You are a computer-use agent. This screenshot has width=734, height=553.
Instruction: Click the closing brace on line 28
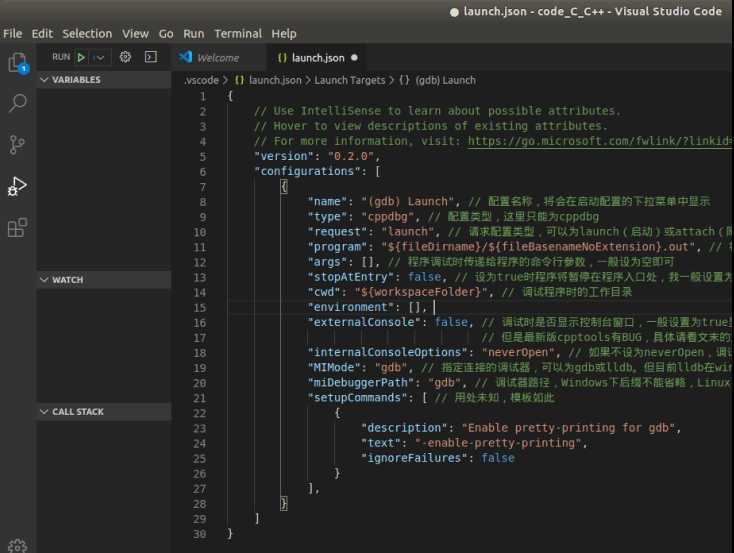[x=284, y=503]
